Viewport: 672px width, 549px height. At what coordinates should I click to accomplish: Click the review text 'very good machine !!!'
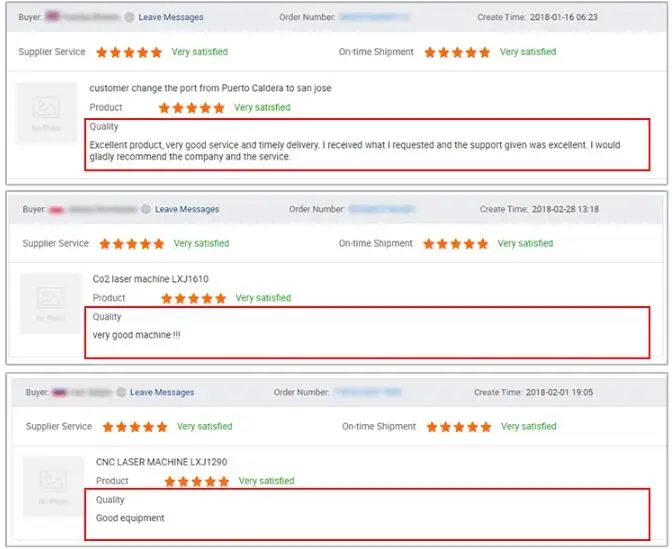(x=136, y=335)
